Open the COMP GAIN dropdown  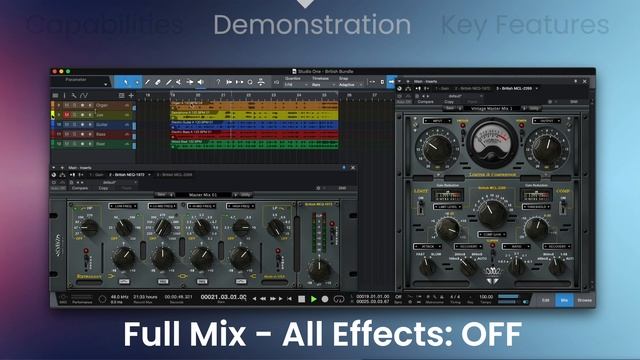492,234
